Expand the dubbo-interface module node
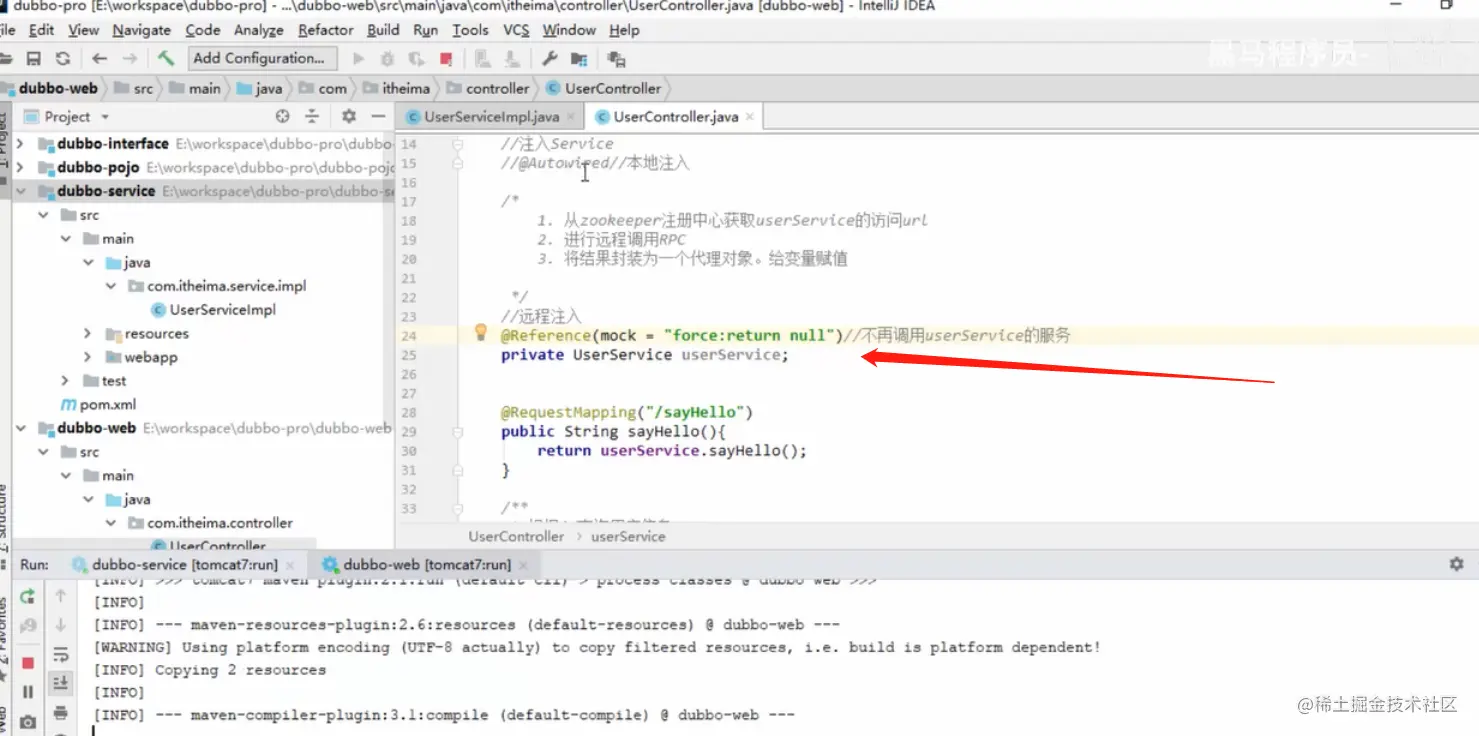The image size is (1479, 736). pyautogui.click(x=19, y=143)
